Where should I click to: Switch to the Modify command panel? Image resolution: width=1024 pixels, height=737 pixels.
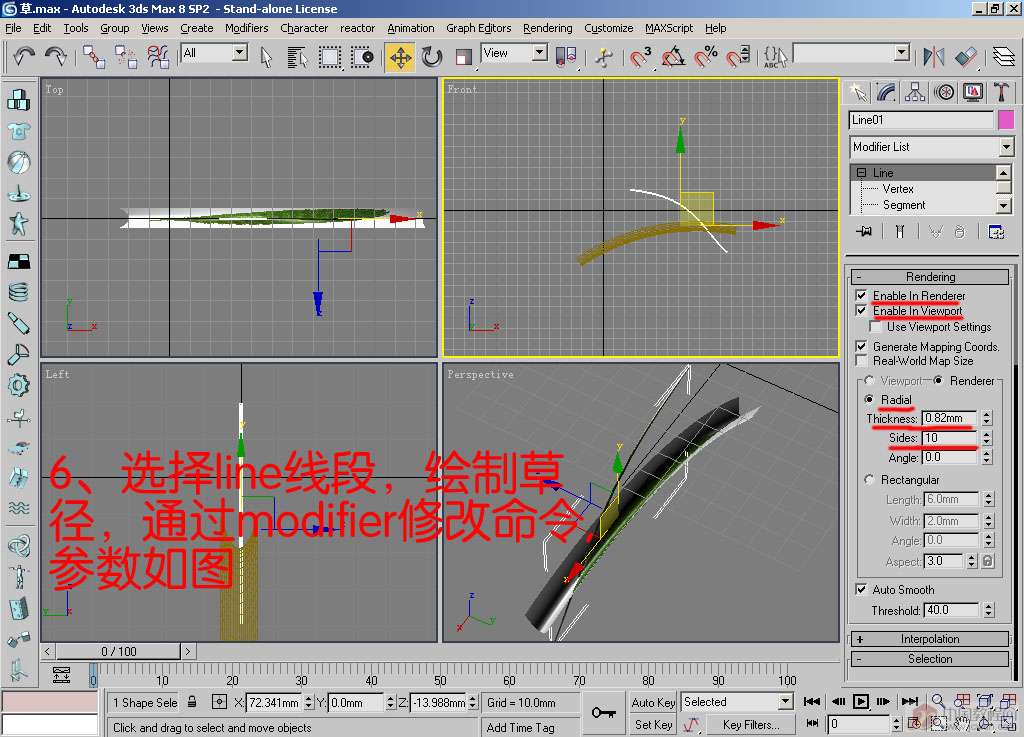tap(886, 93)
